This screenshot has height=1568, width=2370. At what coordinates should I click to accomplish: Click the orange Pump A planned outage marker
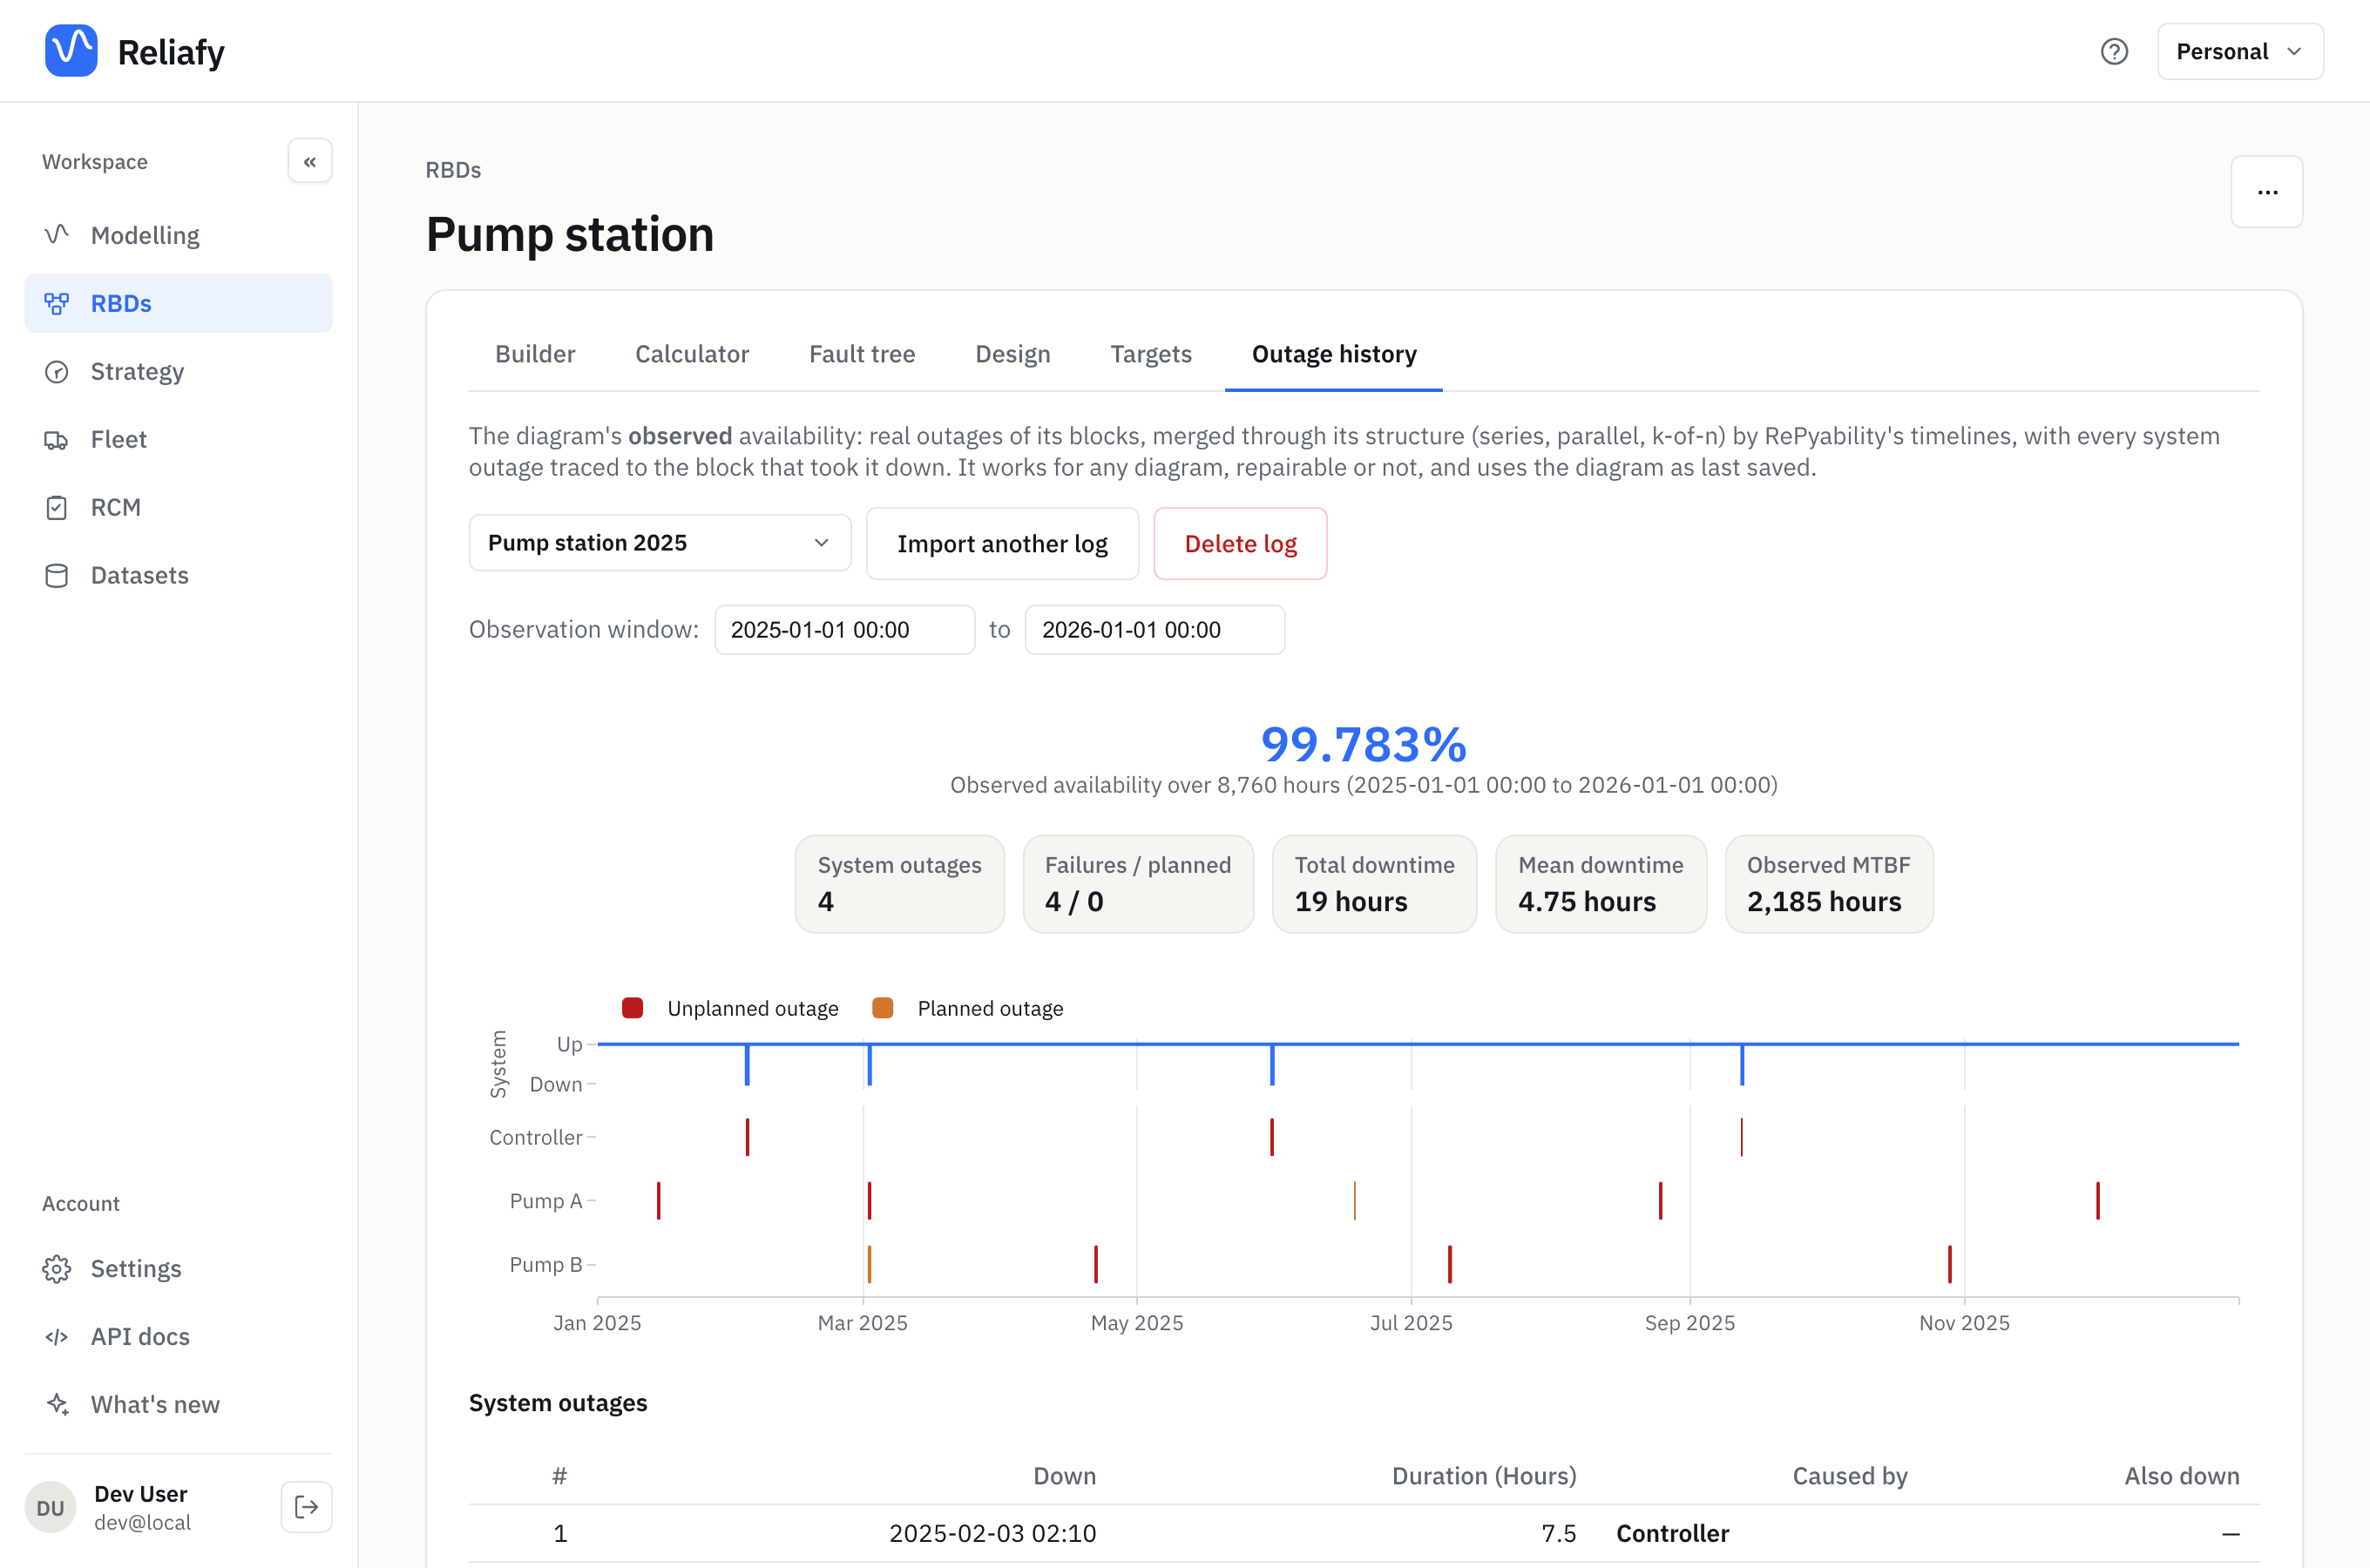(1354, 1200)
